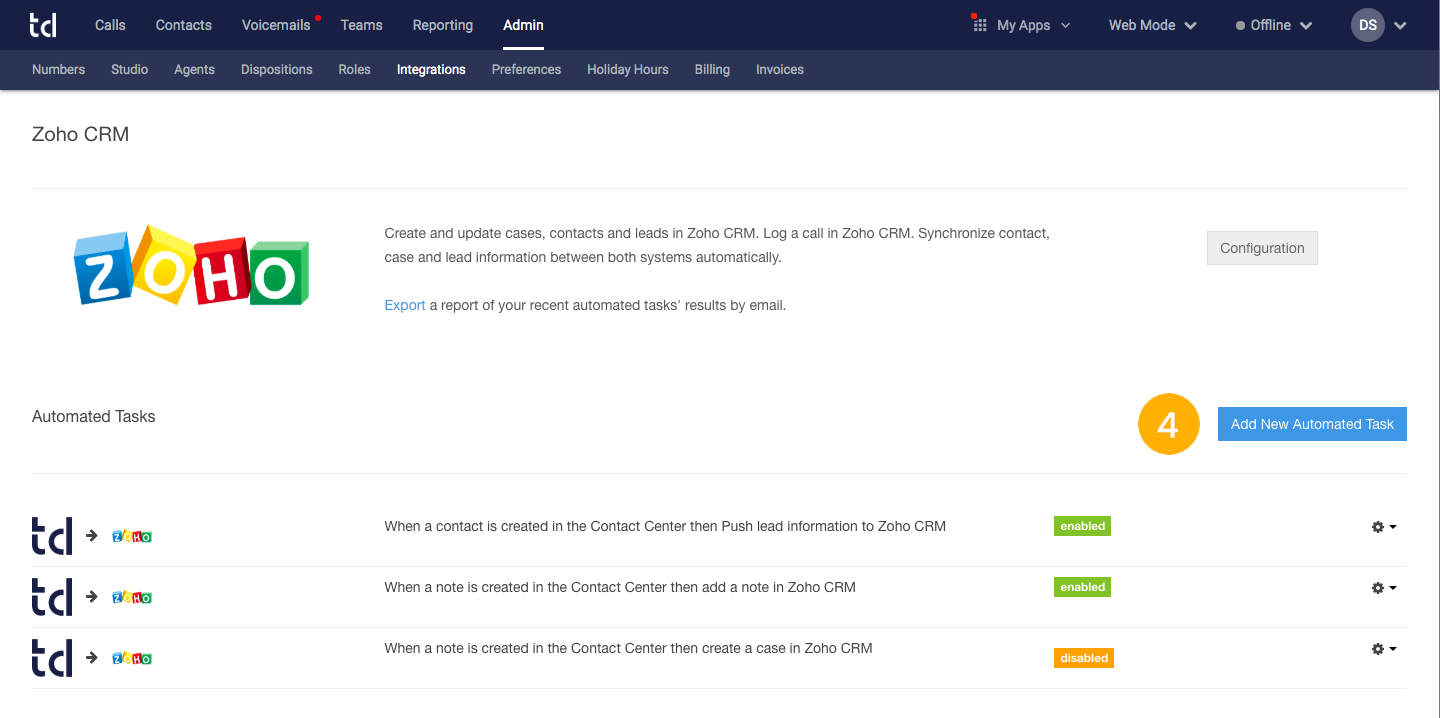The height and width of the screenshot is (718, 1440).
Task: Expand user menu chevron beside DS
Action: pos(1400,26)
